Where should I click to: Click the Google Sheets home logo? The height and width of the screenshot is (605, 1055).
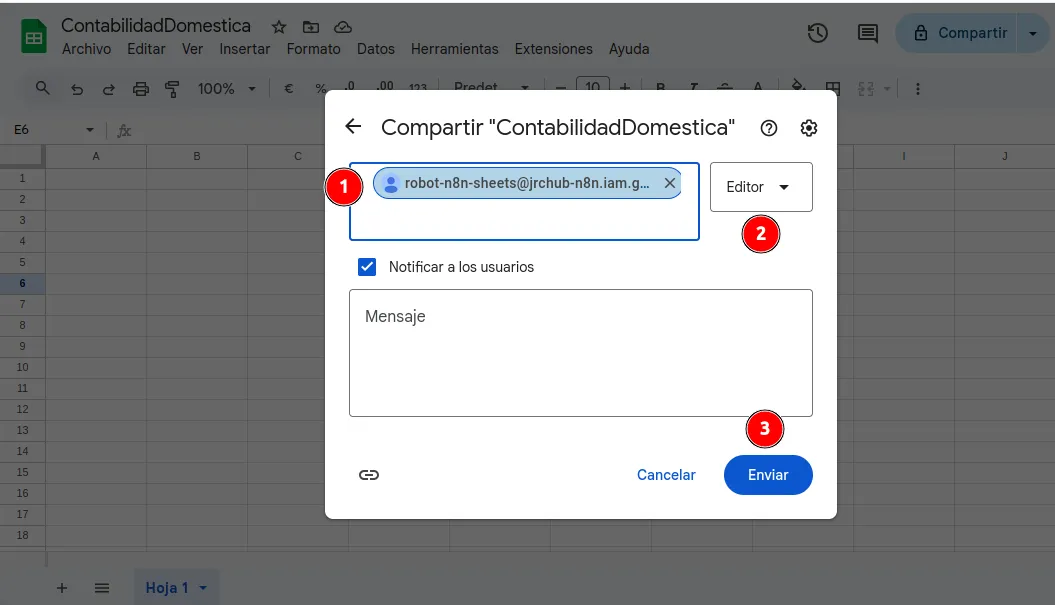pyautogui.click(x=34, y=36)
